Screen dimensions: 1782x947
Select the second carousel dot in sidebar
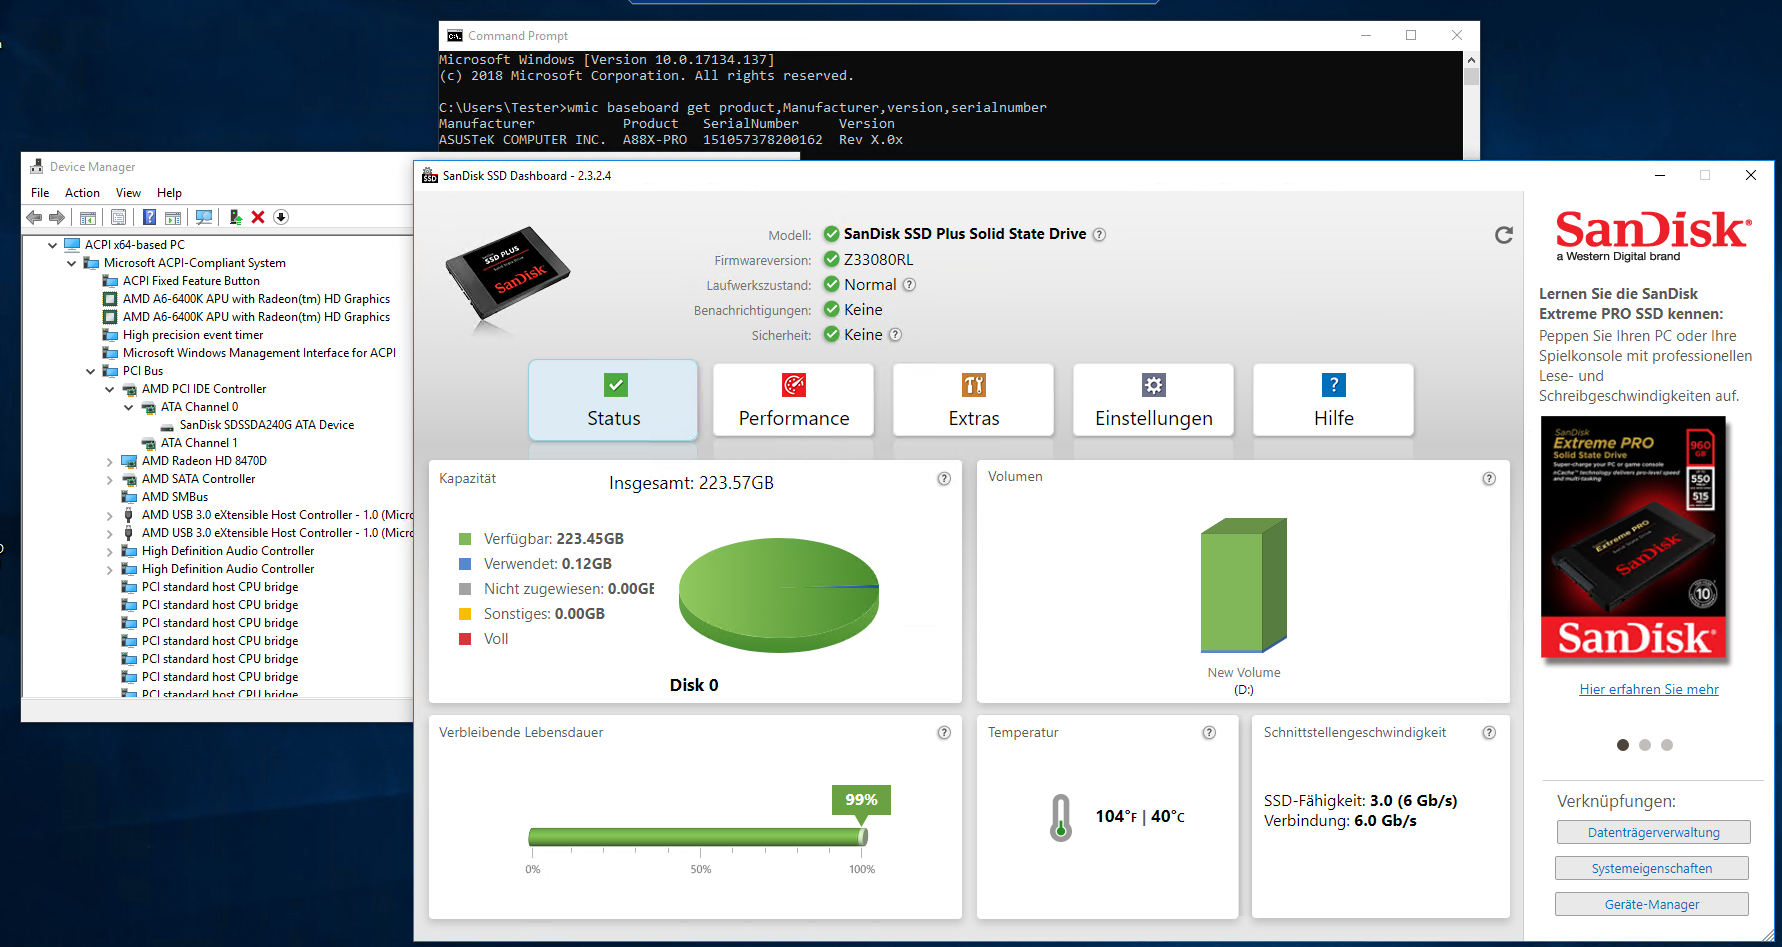click(x=1645, y=745)
